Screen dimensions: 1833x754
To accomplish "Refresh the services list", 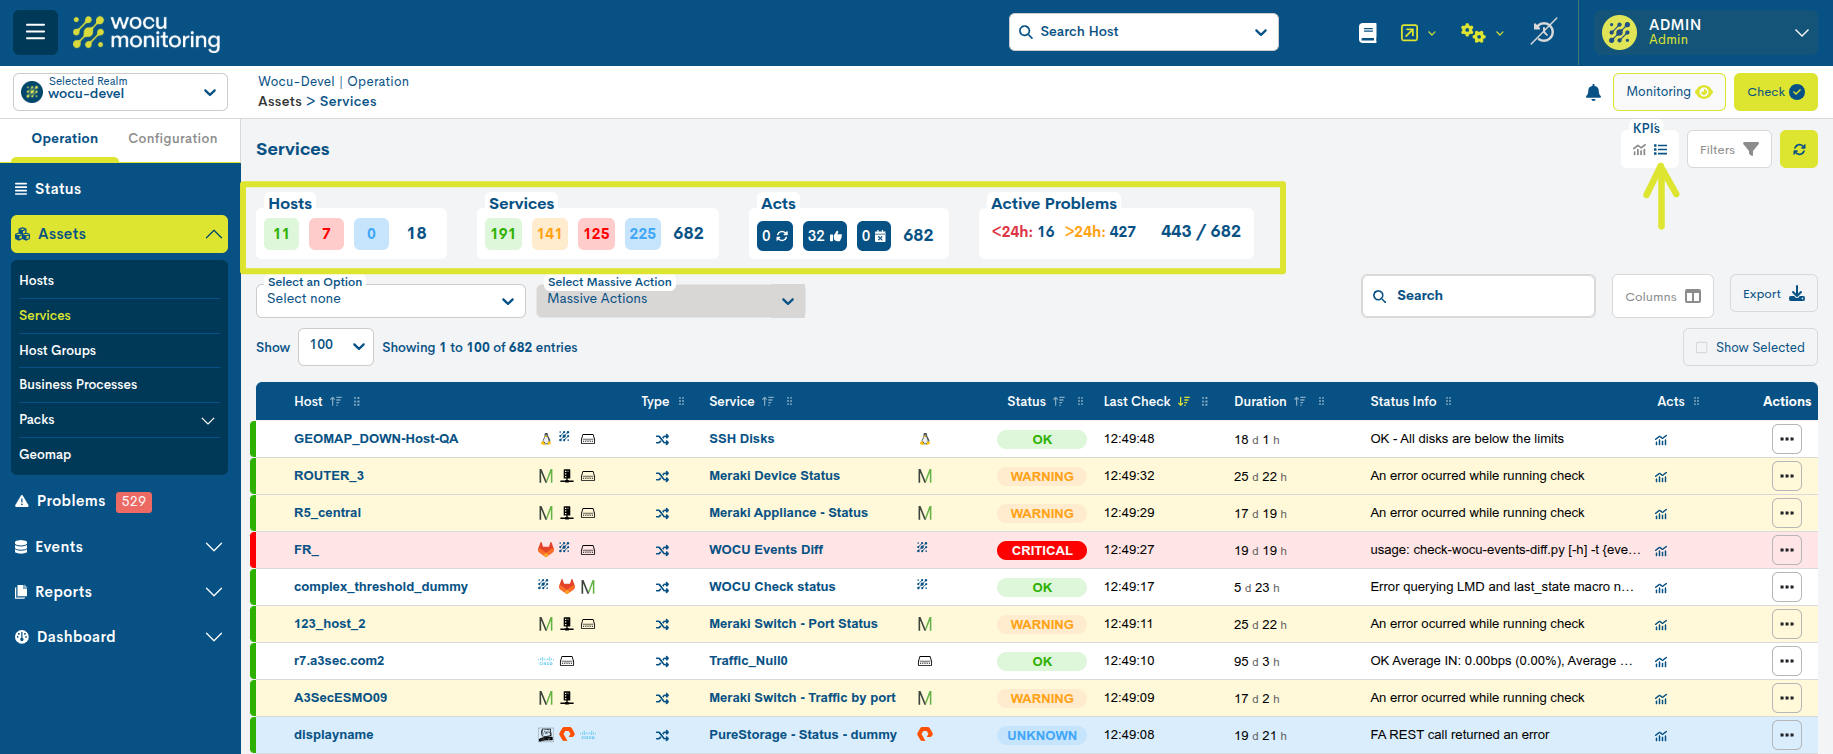I will 1799,149.
